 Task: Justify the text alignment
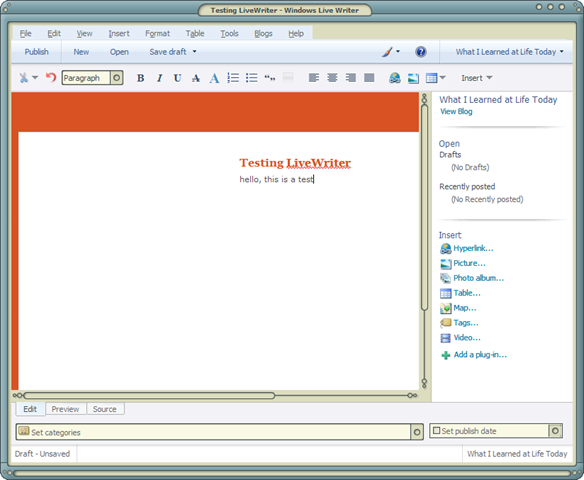369,77
